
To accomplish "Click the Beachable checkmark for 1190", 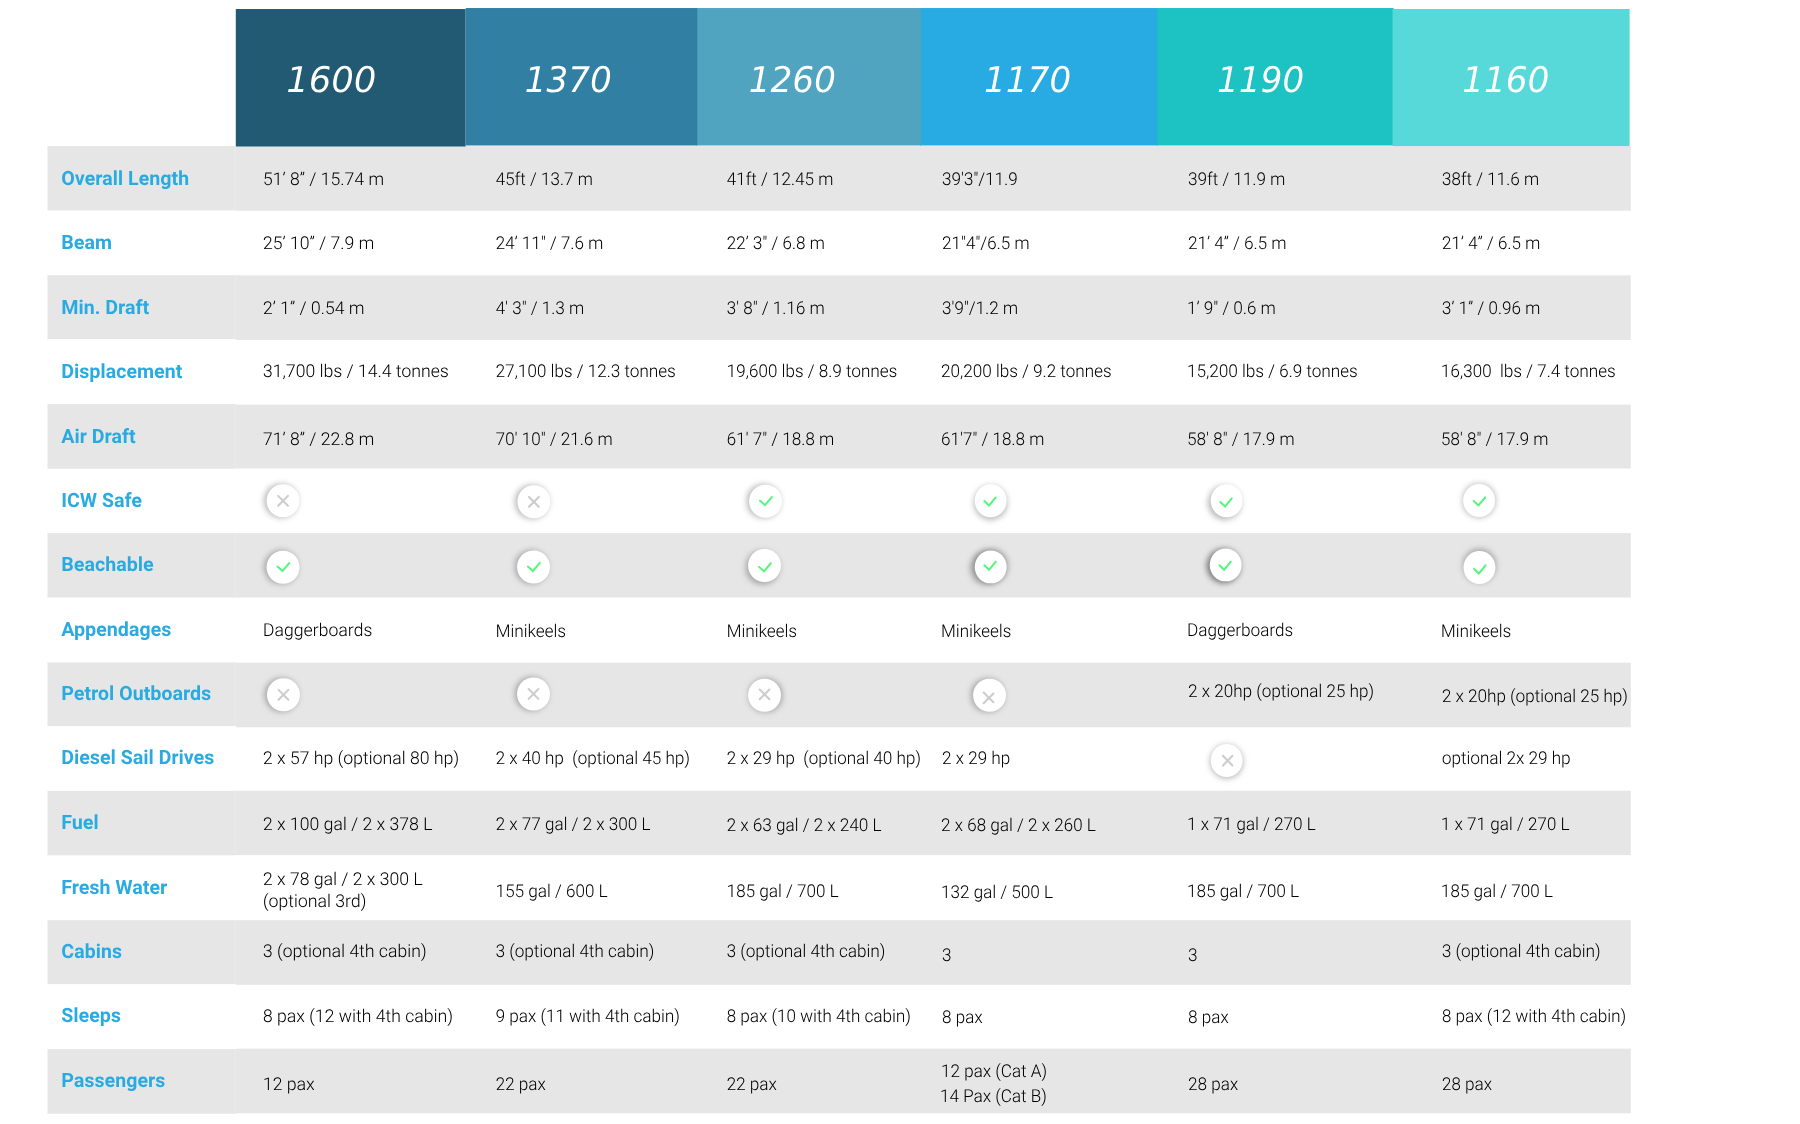I will pyautogui.click(x=1225, y=566).
